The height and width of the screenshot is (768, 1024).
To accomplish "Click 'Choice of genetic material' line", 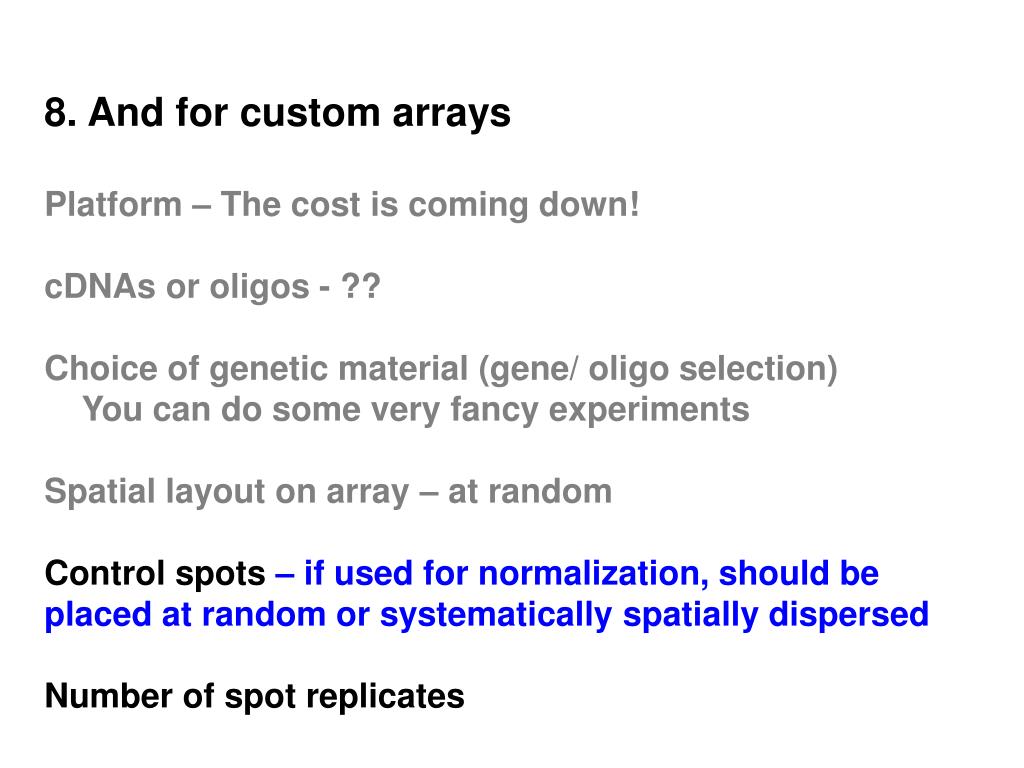I will pos(441,370).
